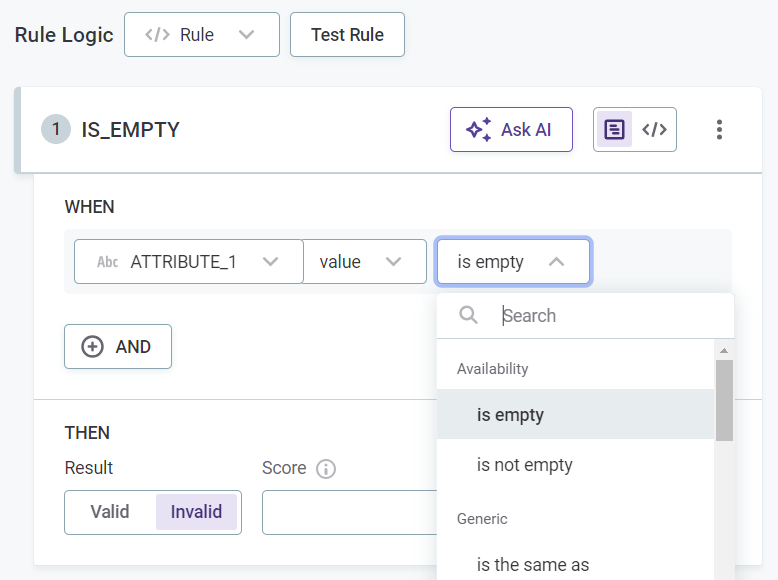
Task: Set result to Valid
Action: click(110, 512)
